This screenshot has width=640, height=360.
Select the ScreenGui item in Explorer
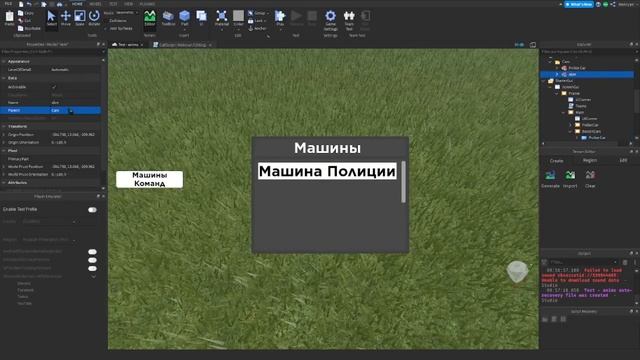pyautogui.click(x=570, y=87)
